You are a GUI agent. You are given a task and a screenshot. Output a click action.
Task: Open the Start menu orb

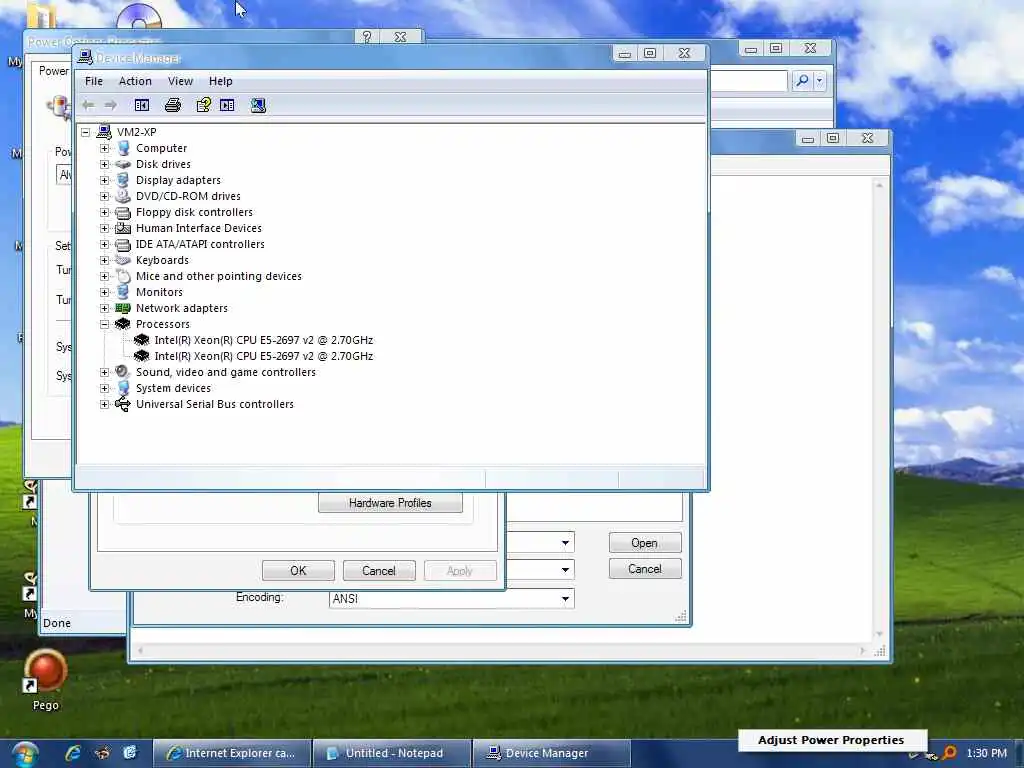[x=24, y=754]
